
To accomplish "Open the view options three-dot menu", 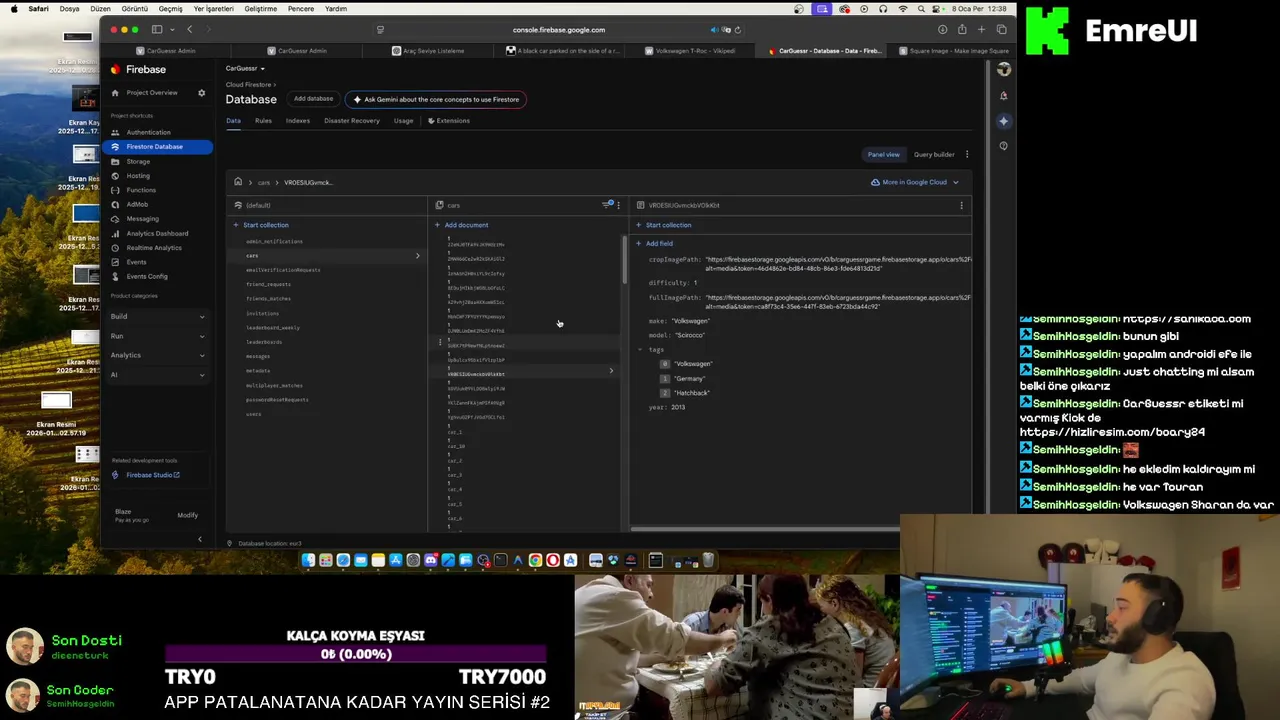I will [x=967, y=154].
